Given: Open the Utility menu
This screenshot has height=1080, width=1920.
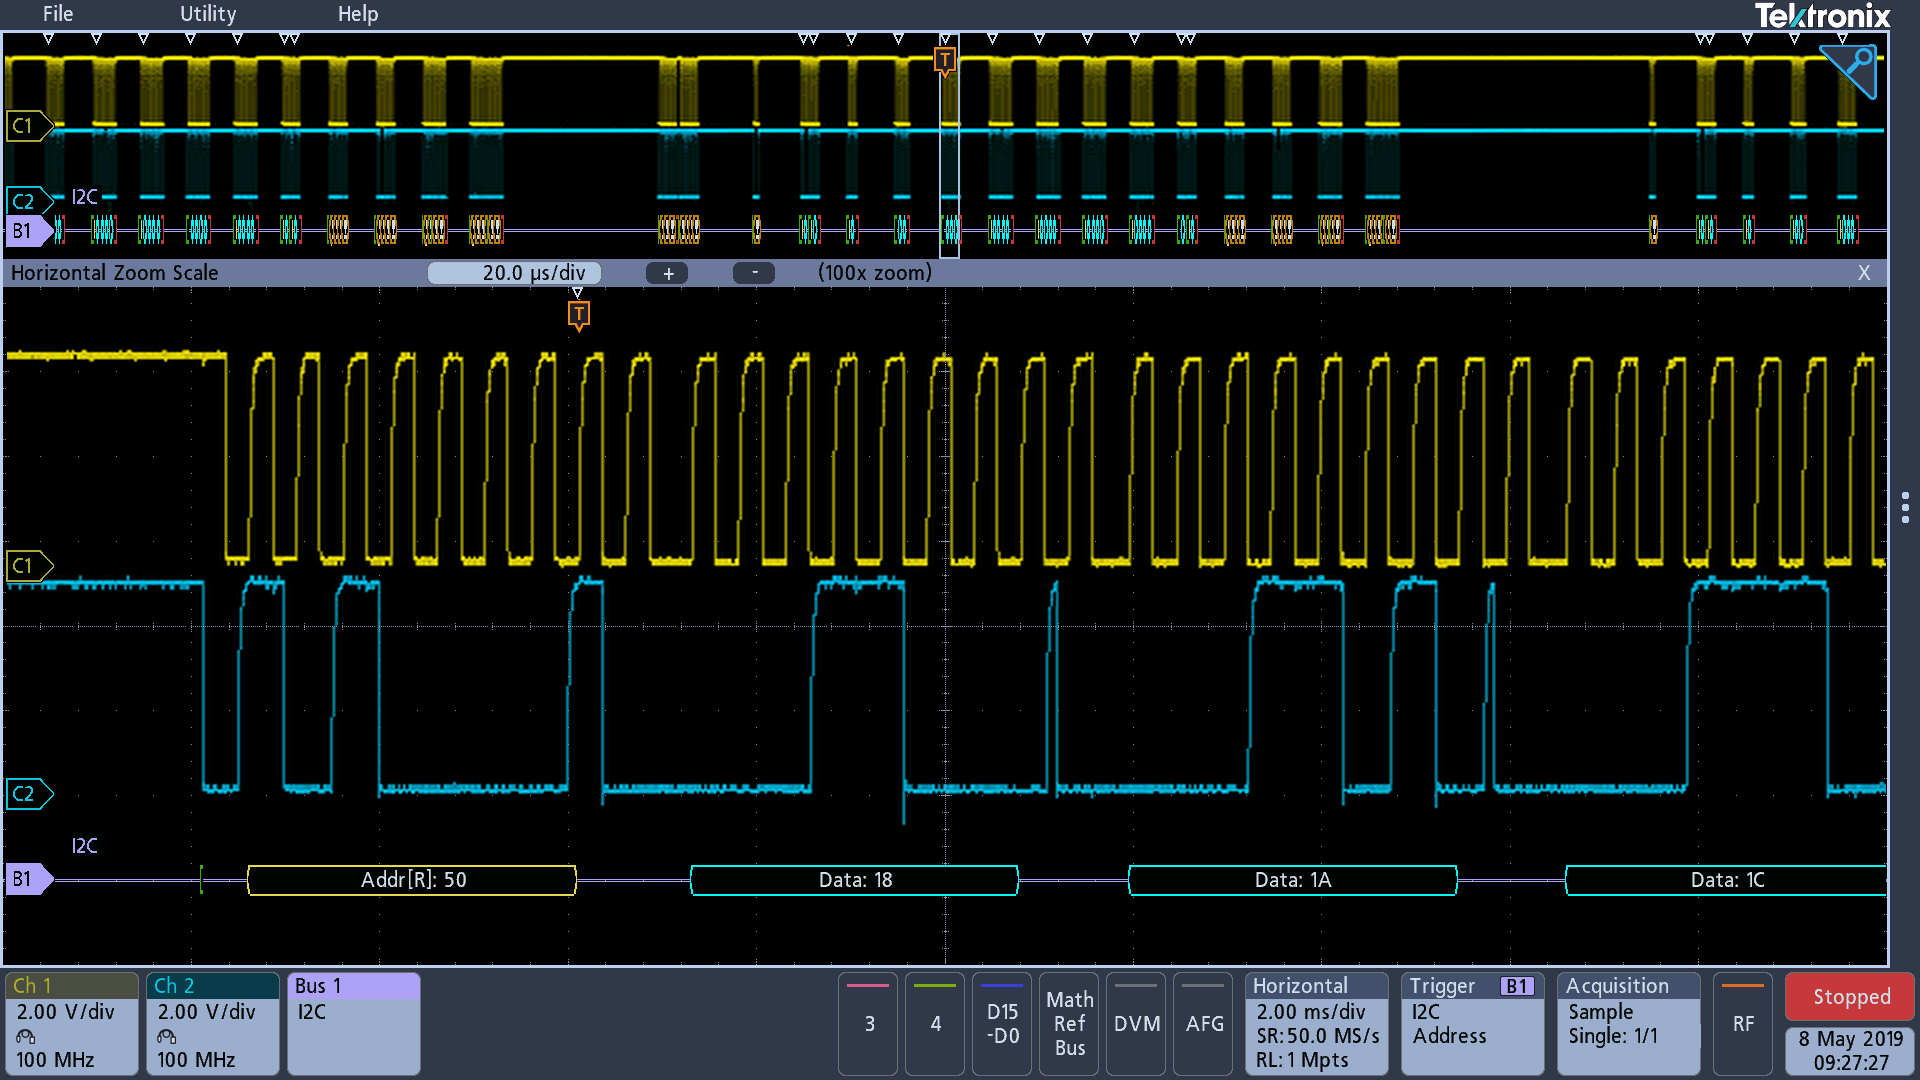Looking at the screenshot, I should point(208,14).
